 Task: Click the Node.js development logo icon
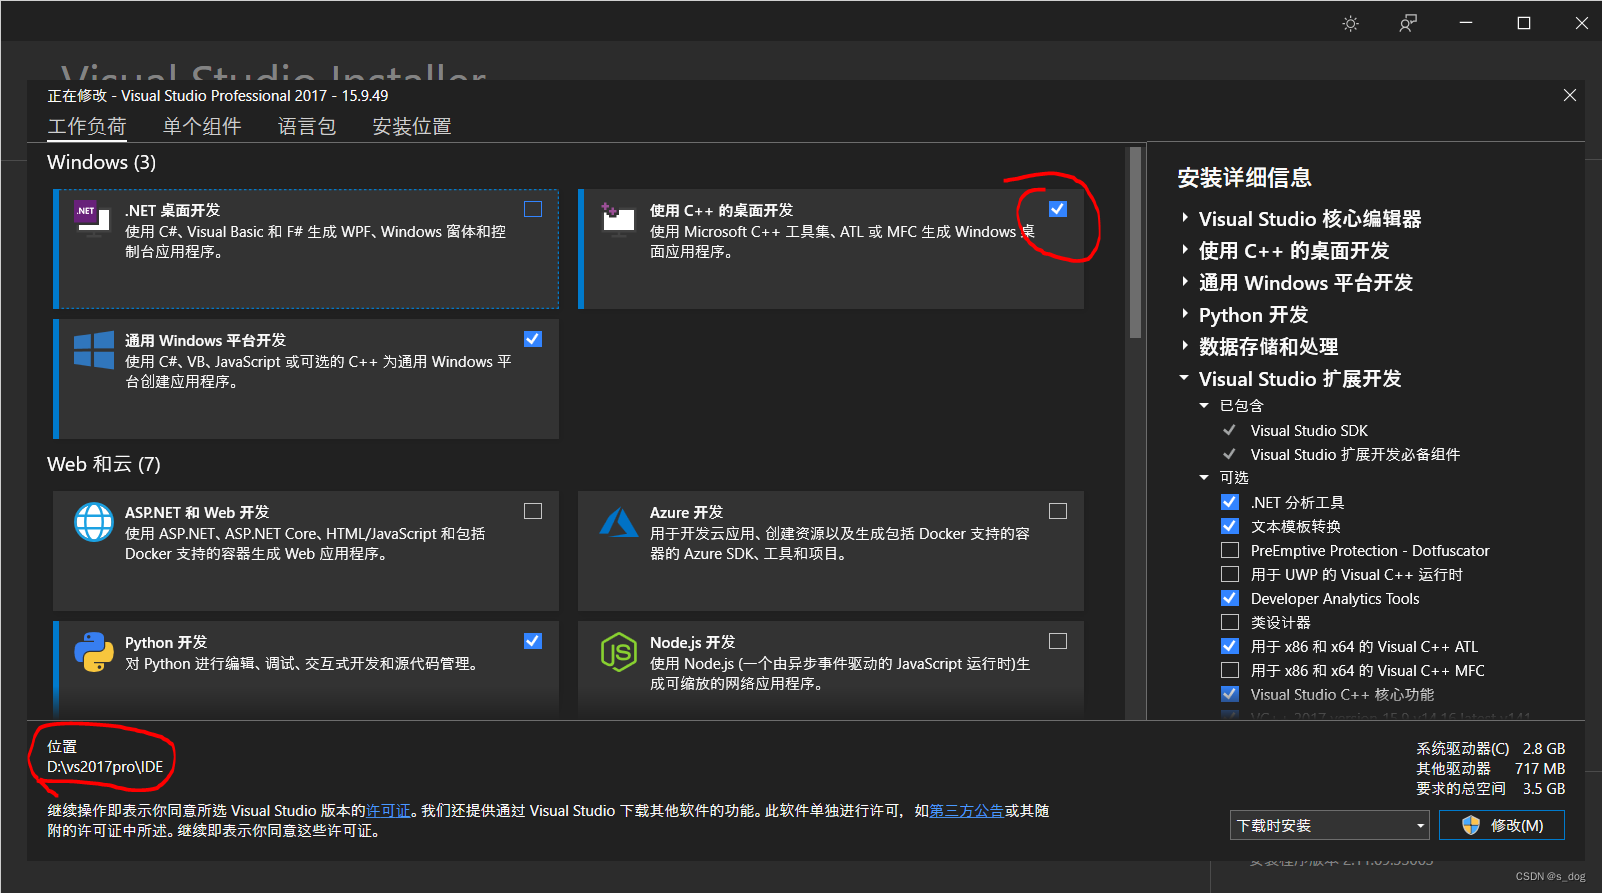pyautogui.click(x=619, y=652)
